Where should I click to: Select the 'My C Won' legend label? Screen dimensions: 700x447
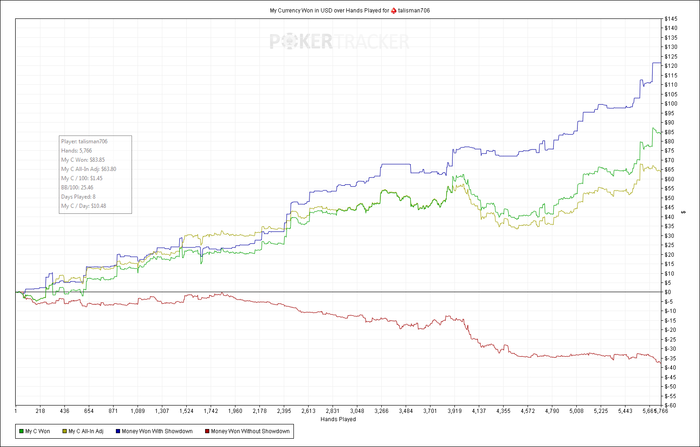(x=38, y=431)
